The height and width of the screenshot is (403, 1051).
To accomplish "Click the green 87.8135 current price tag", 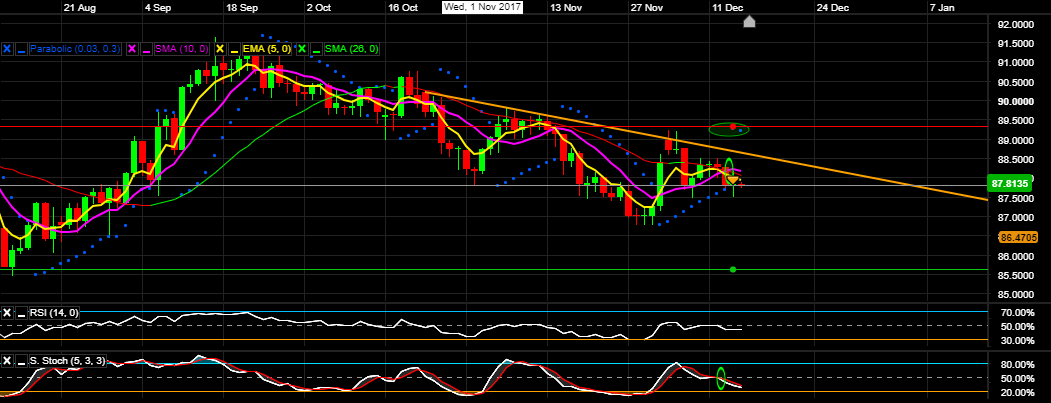I will click(1011, 182).
